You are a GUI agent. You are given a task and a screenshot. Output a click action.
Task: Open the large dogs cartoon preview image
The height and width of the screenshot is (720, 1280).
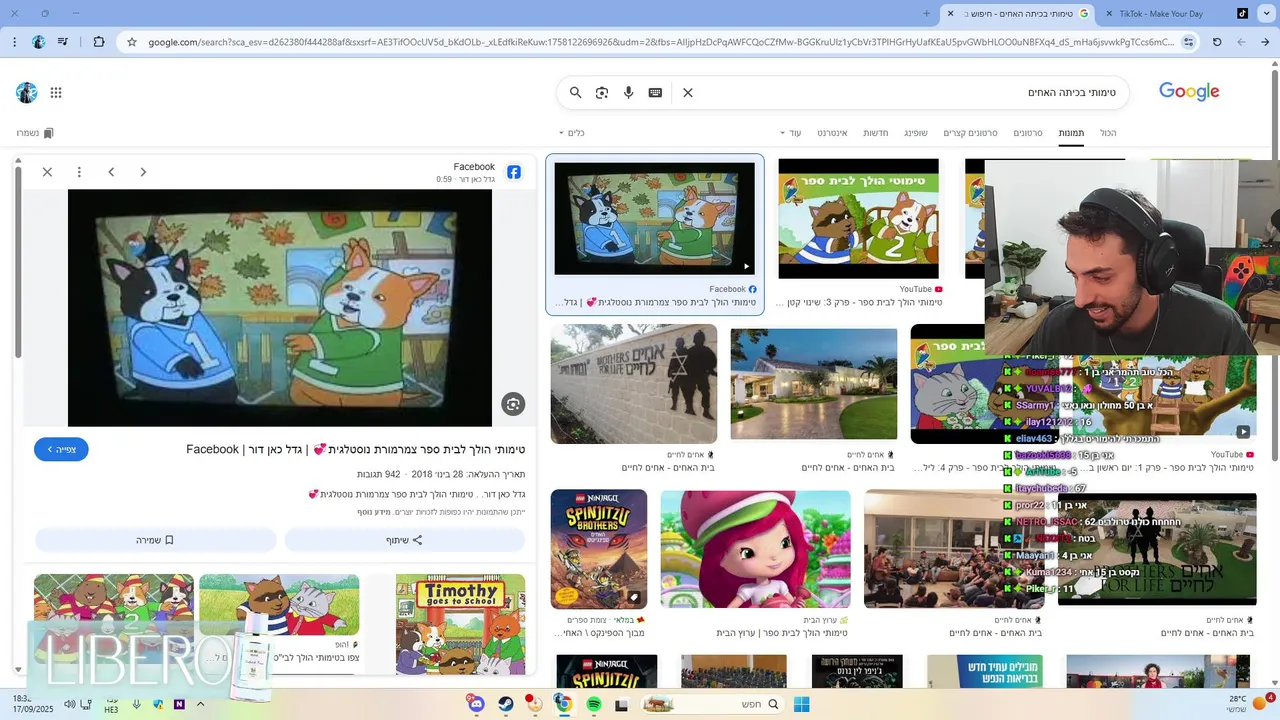[x=280, y=308]
